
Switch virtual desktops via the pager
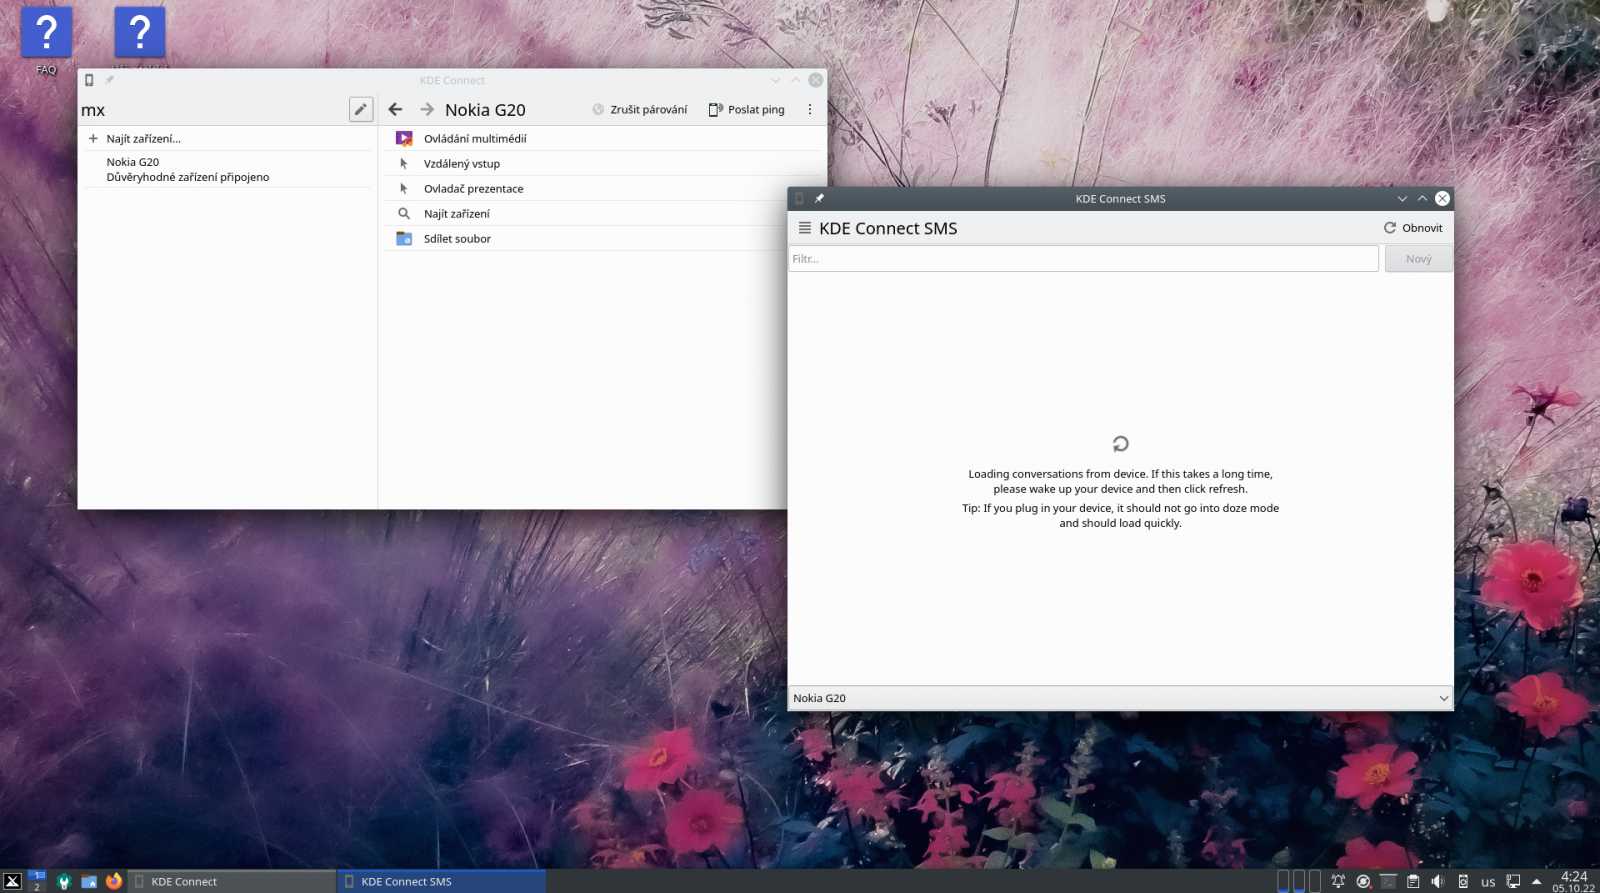pyautogui.click(x=37, y=881)
